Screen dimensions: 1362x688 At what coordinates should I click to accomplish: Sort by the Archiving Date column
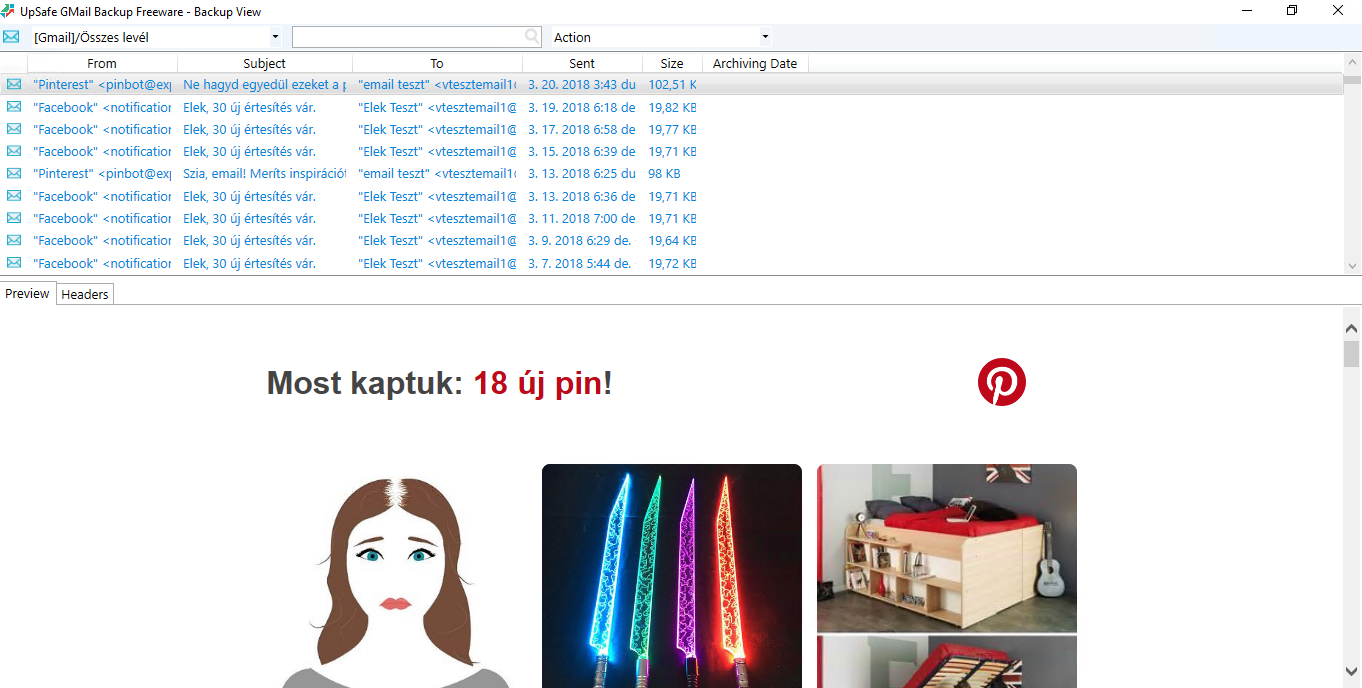tap(755, 63)
